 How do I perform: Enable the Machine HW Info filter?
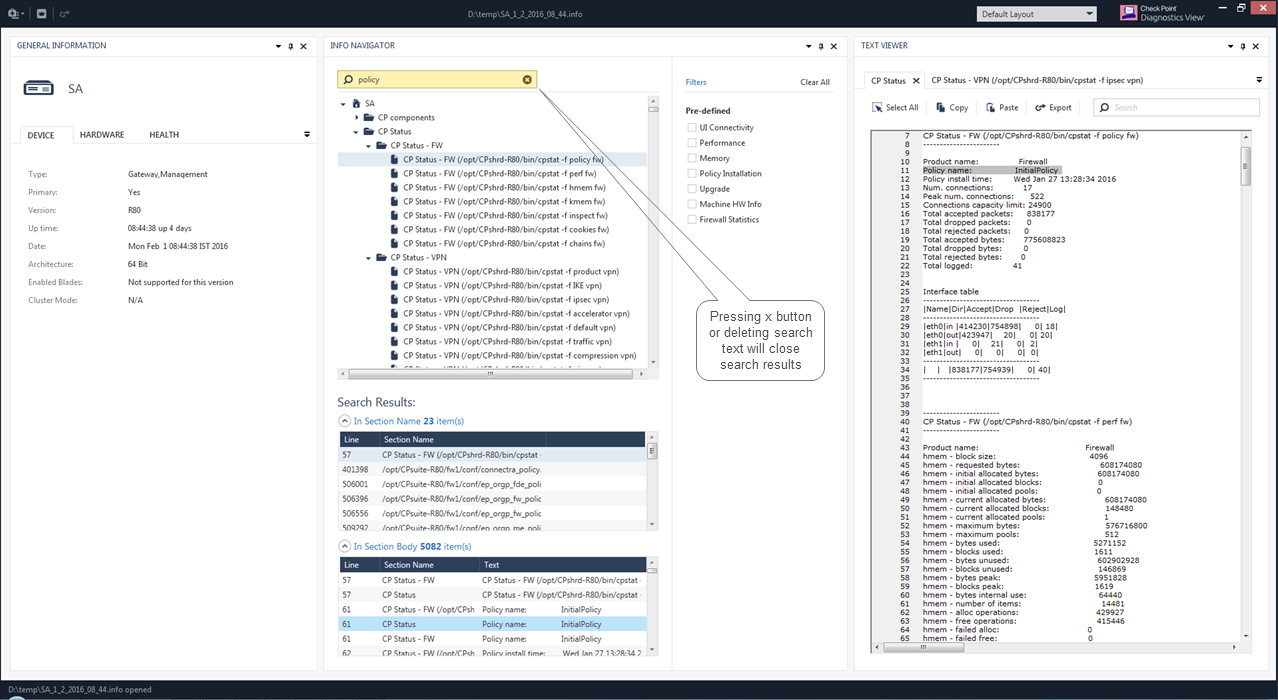click(x=692, y=204)
